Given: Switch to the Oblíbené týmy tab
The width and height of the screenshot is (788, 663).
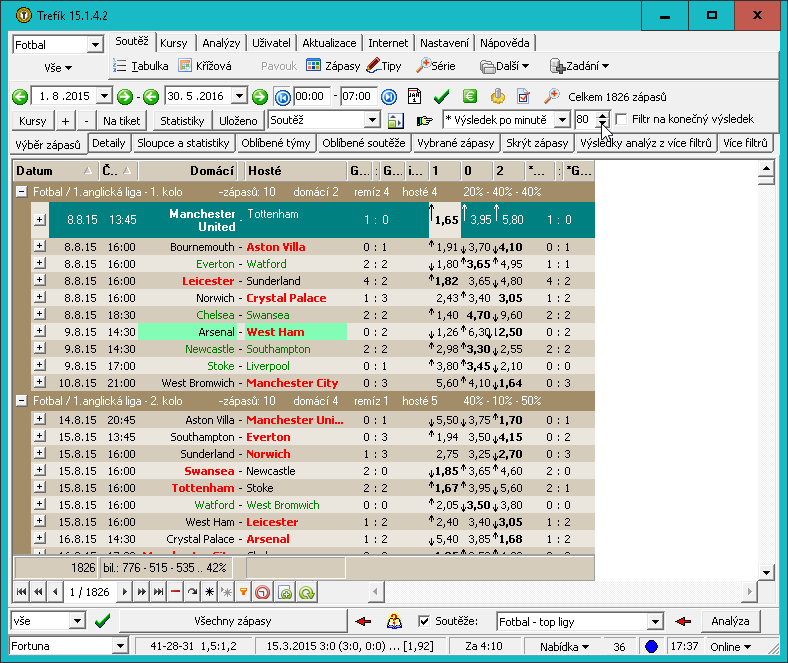Looking at the screenshot, I should pyautogui.click(x=276, y=143).
